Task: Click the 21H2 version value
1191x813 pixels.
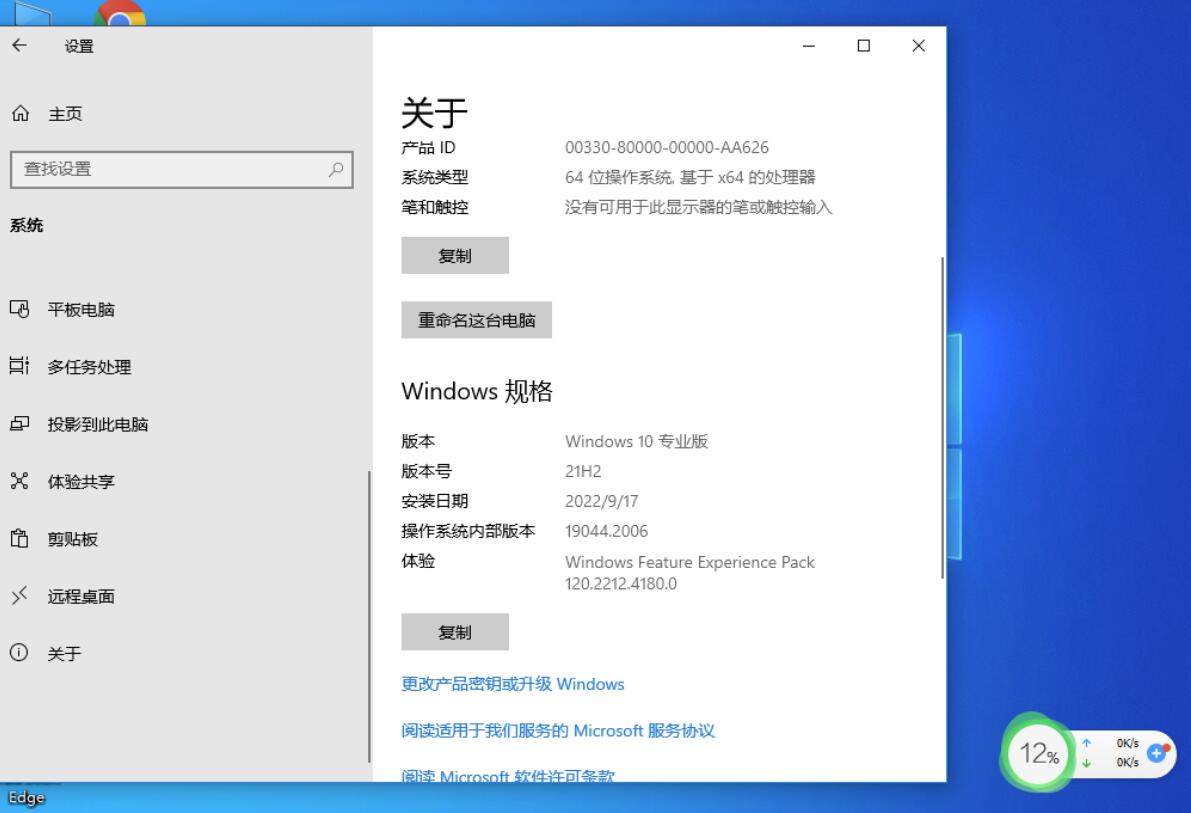Action: tap(583, 471)
